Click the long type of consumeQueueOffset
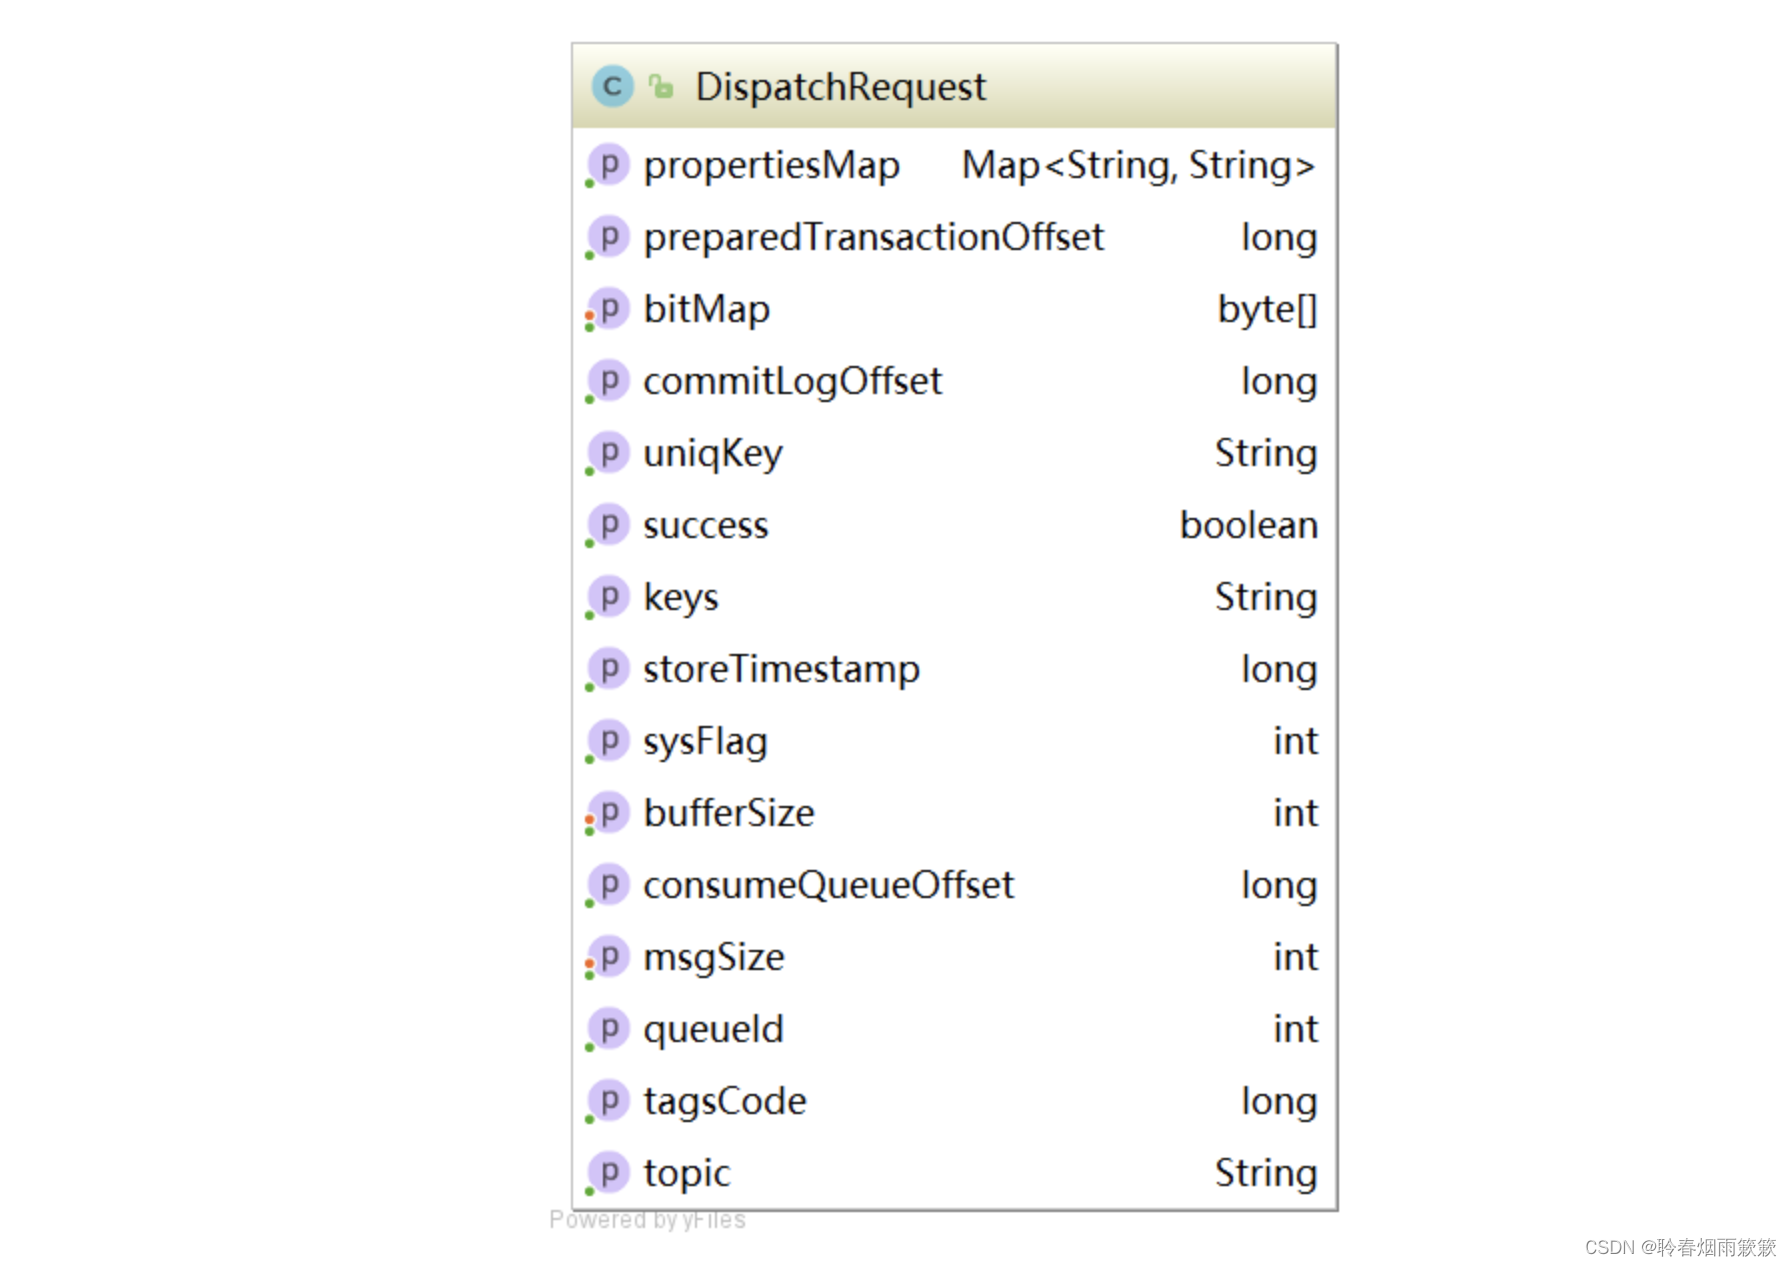 1279,886
